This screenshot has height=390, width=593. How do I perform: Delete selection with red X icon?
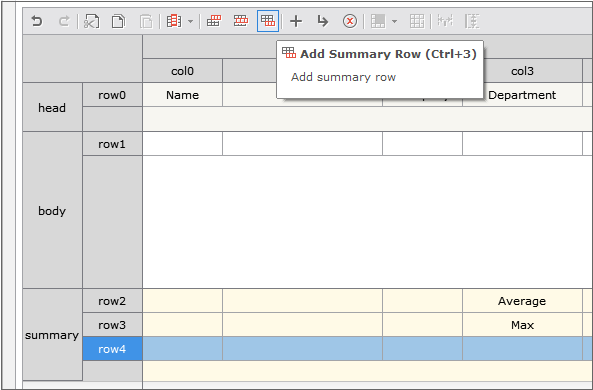[x=350, y=21]
